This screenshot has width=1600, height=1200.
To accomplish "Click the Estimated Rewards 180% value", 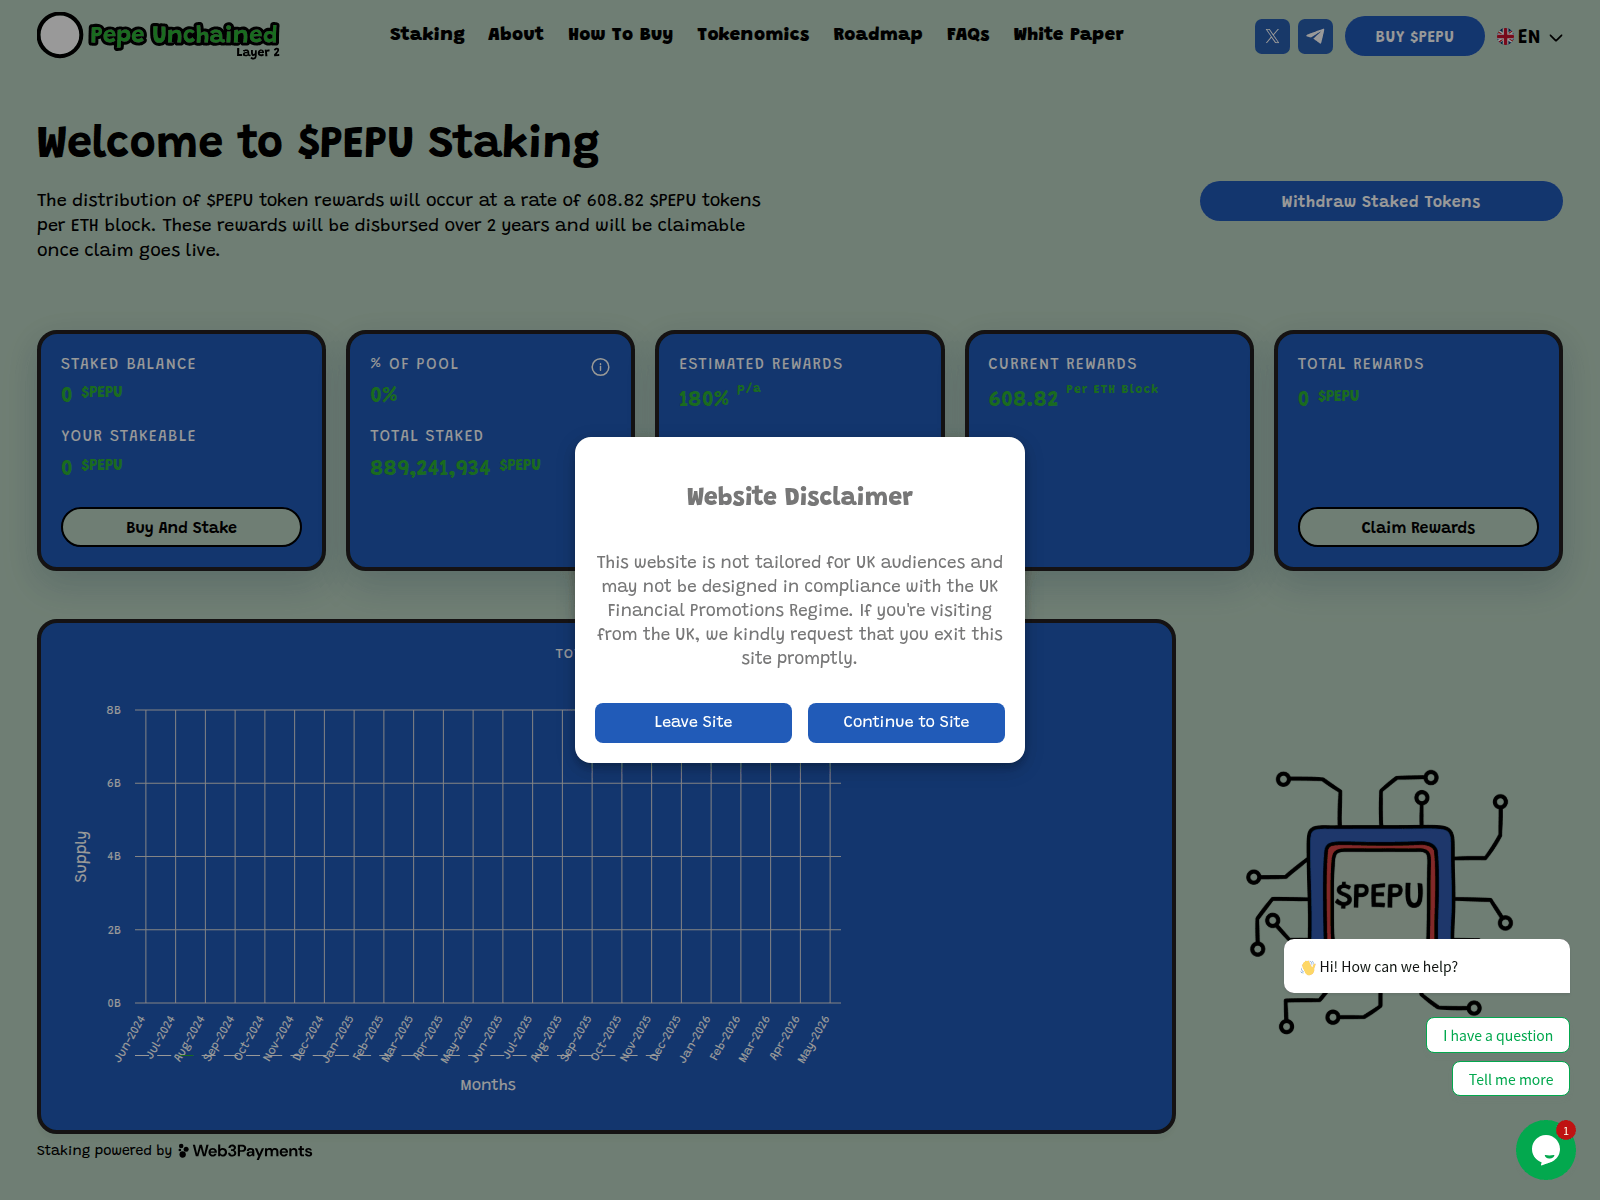I will click(x=704, y=398).
